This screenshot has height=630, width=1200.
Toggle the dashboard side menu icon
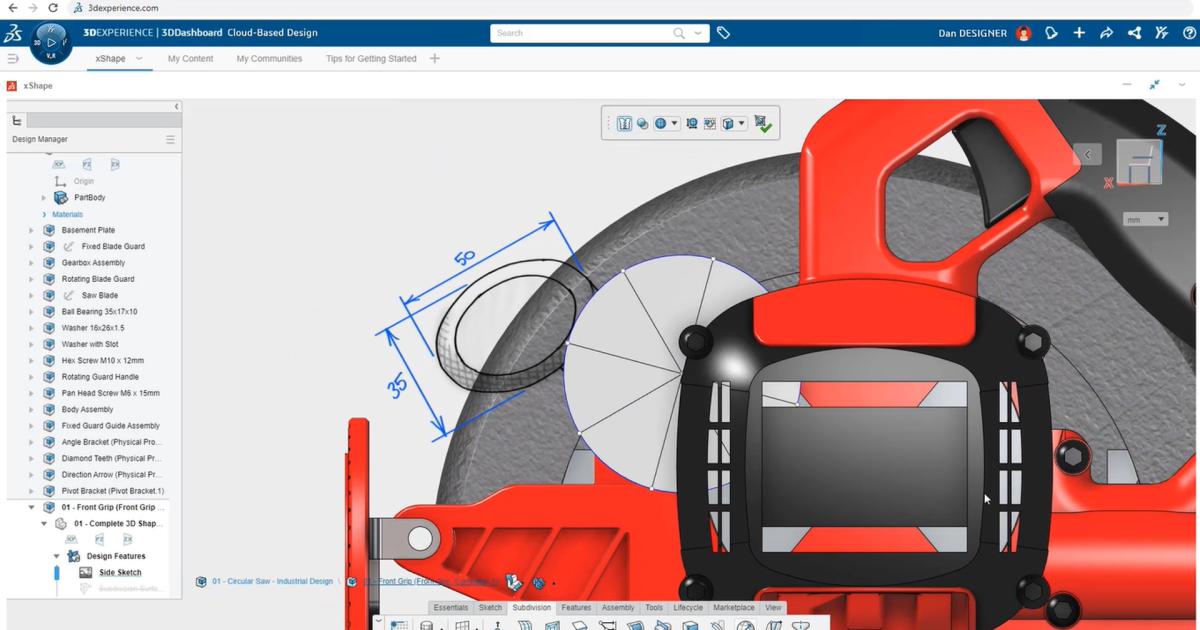13,59
